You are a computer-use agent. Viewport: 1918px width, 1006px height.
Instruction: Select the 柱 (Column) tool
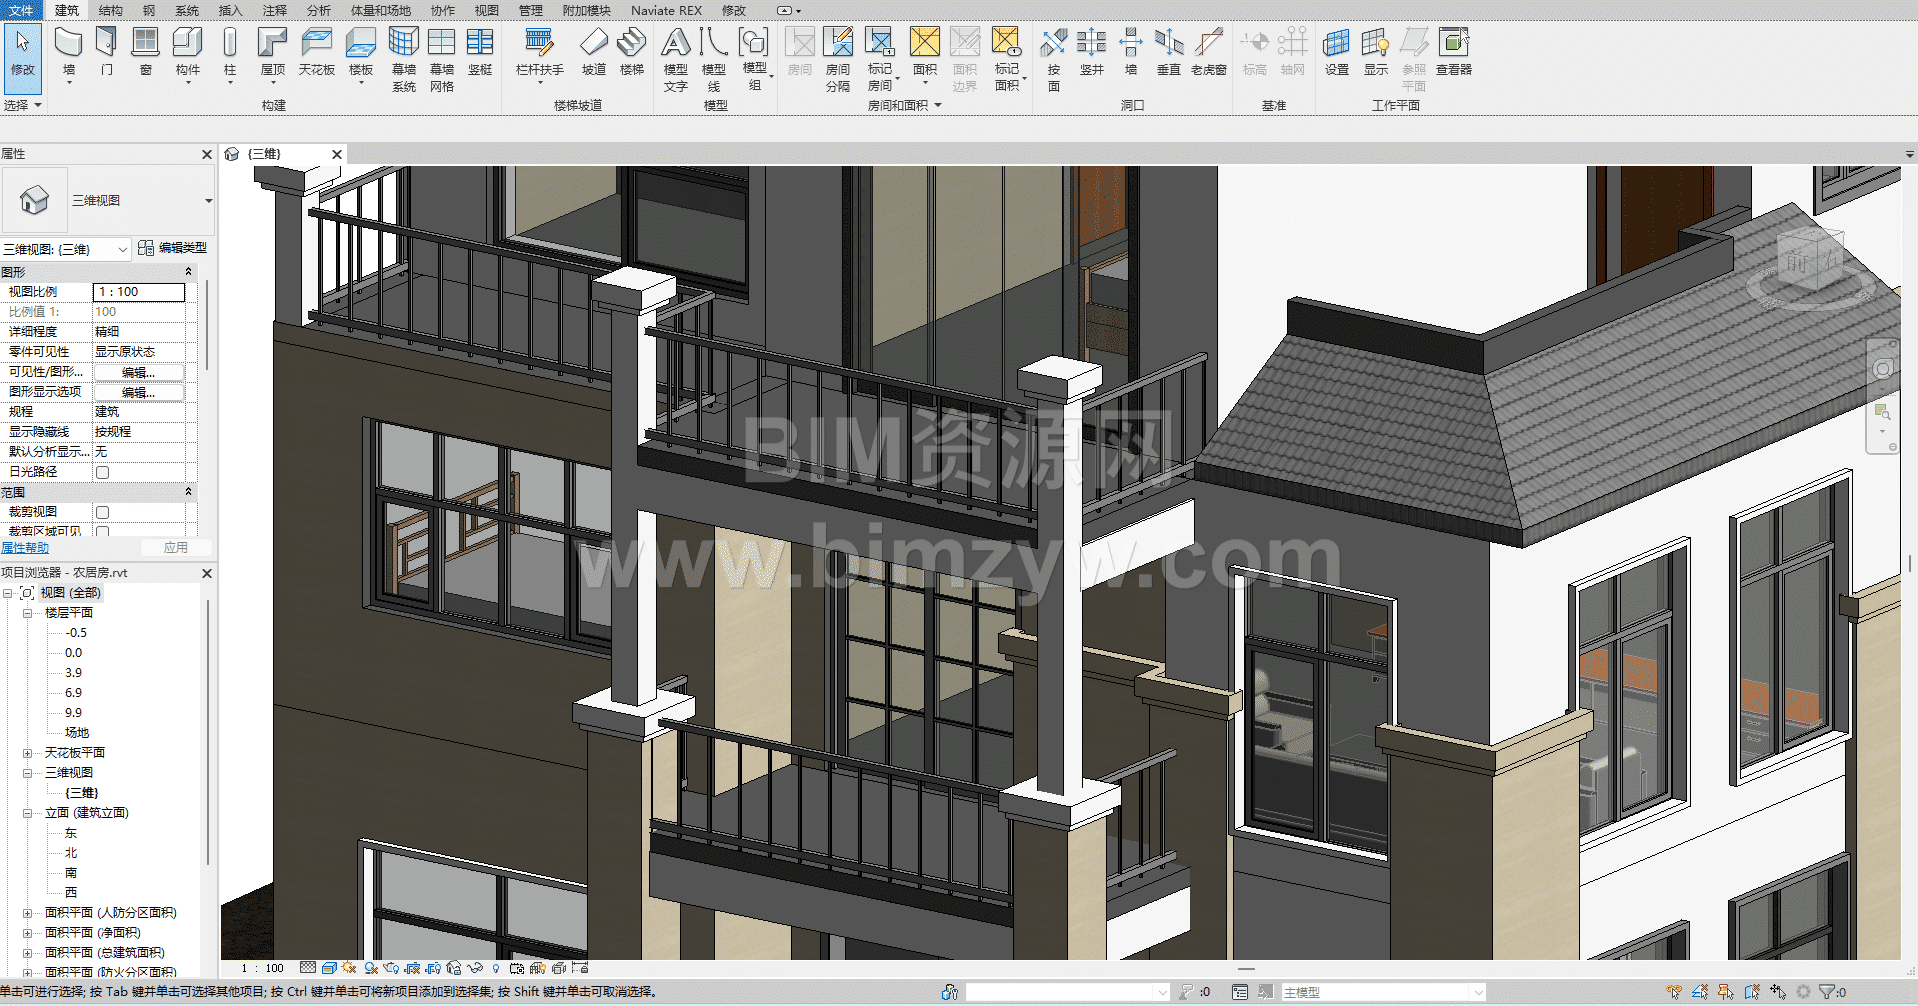click(230, 52)
